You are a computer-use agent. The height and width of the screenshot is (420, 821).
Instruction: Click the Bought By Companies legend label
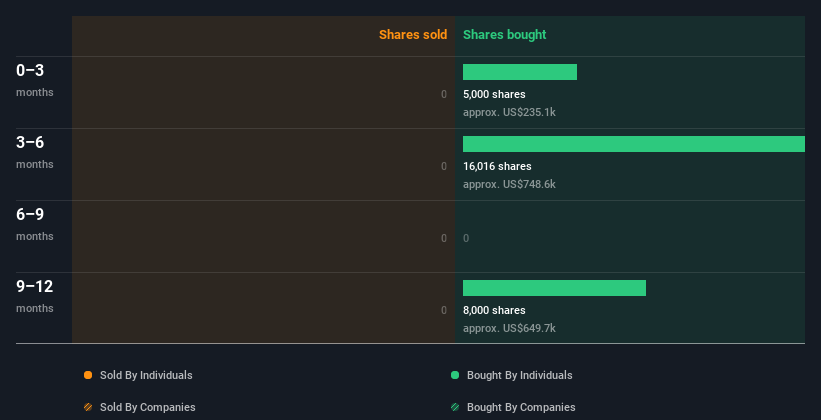point(521,407)
